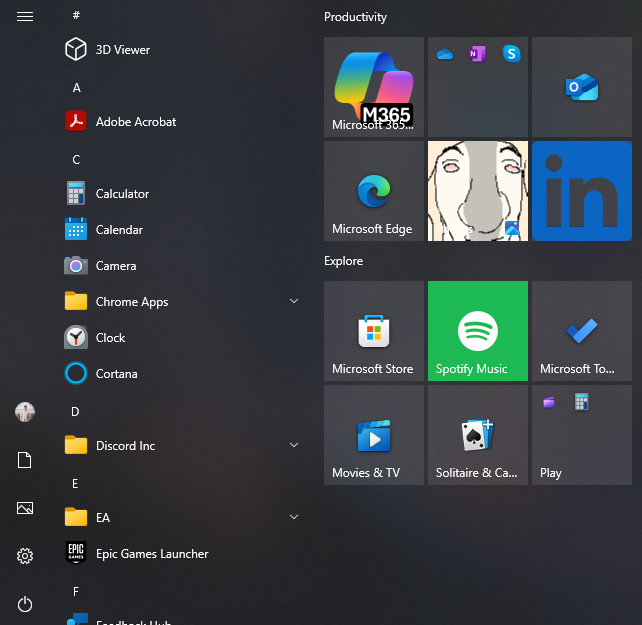Open OneDrive in the tile folder
The width and height of the screenshot is (642, 625).
click(445, 54)
